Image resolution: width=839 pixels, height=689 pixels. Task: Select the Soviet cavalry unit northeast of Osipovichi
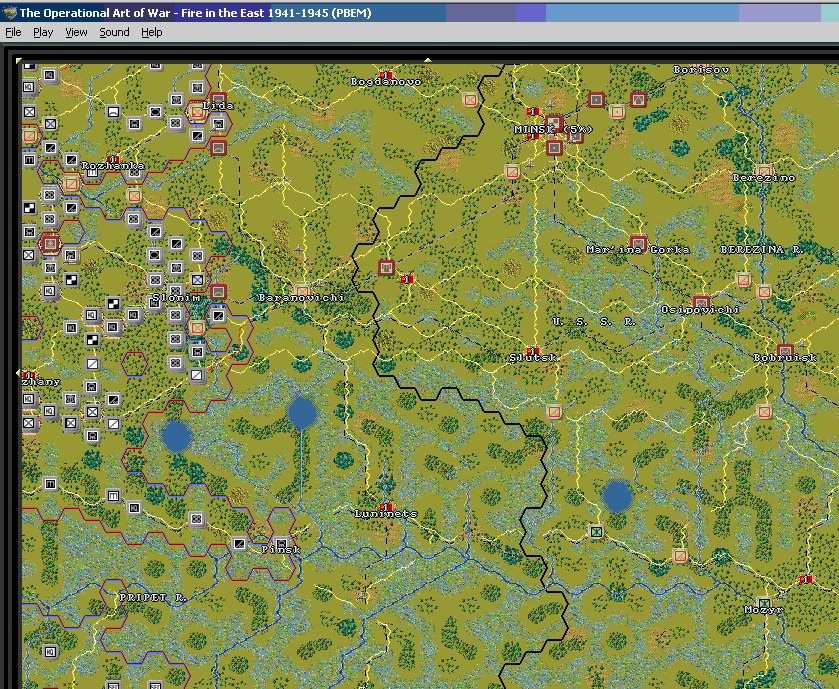[x=743, y=279]
